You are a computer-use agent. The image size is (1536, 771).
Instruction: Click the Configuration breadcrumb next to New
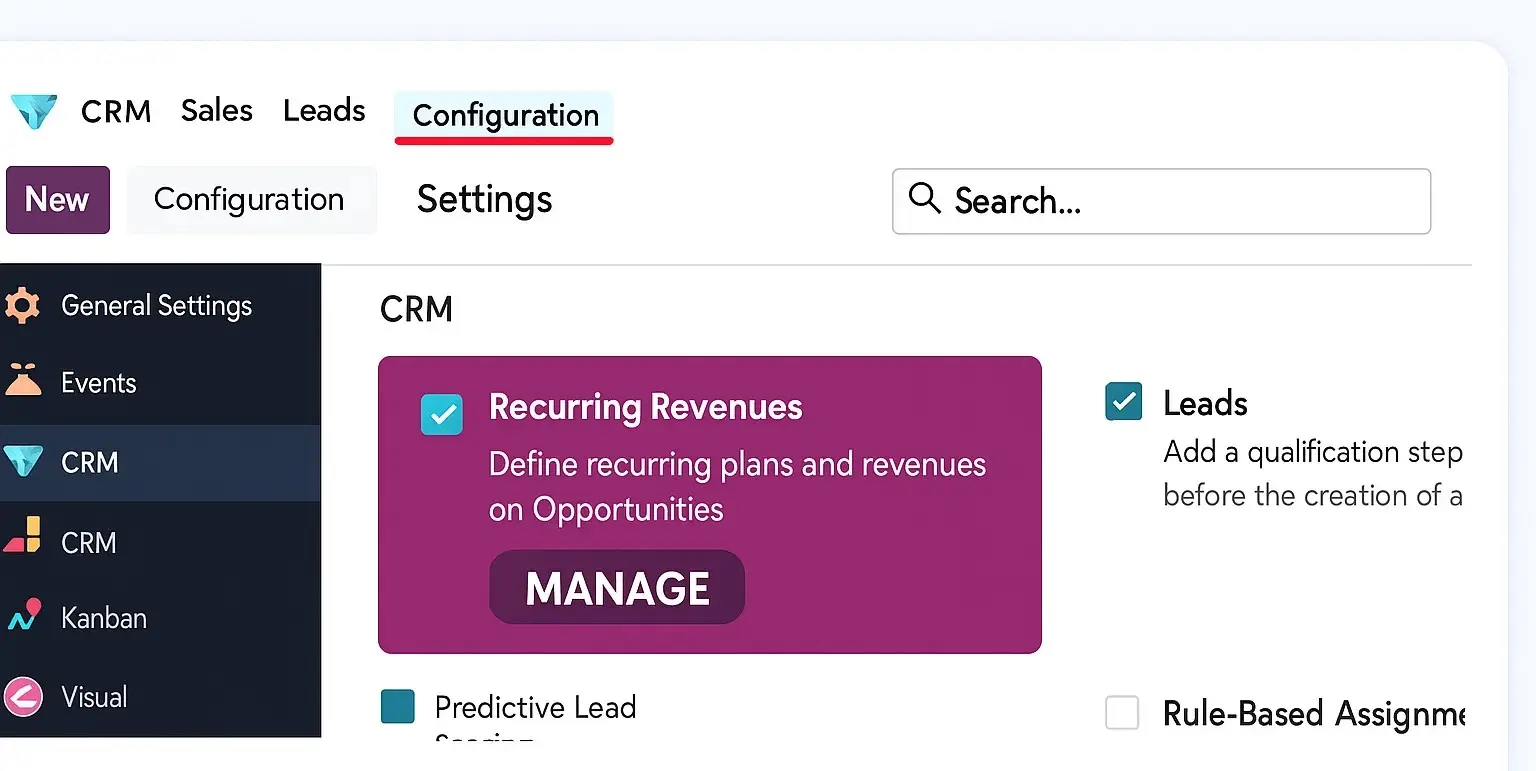tap(250, 200)
